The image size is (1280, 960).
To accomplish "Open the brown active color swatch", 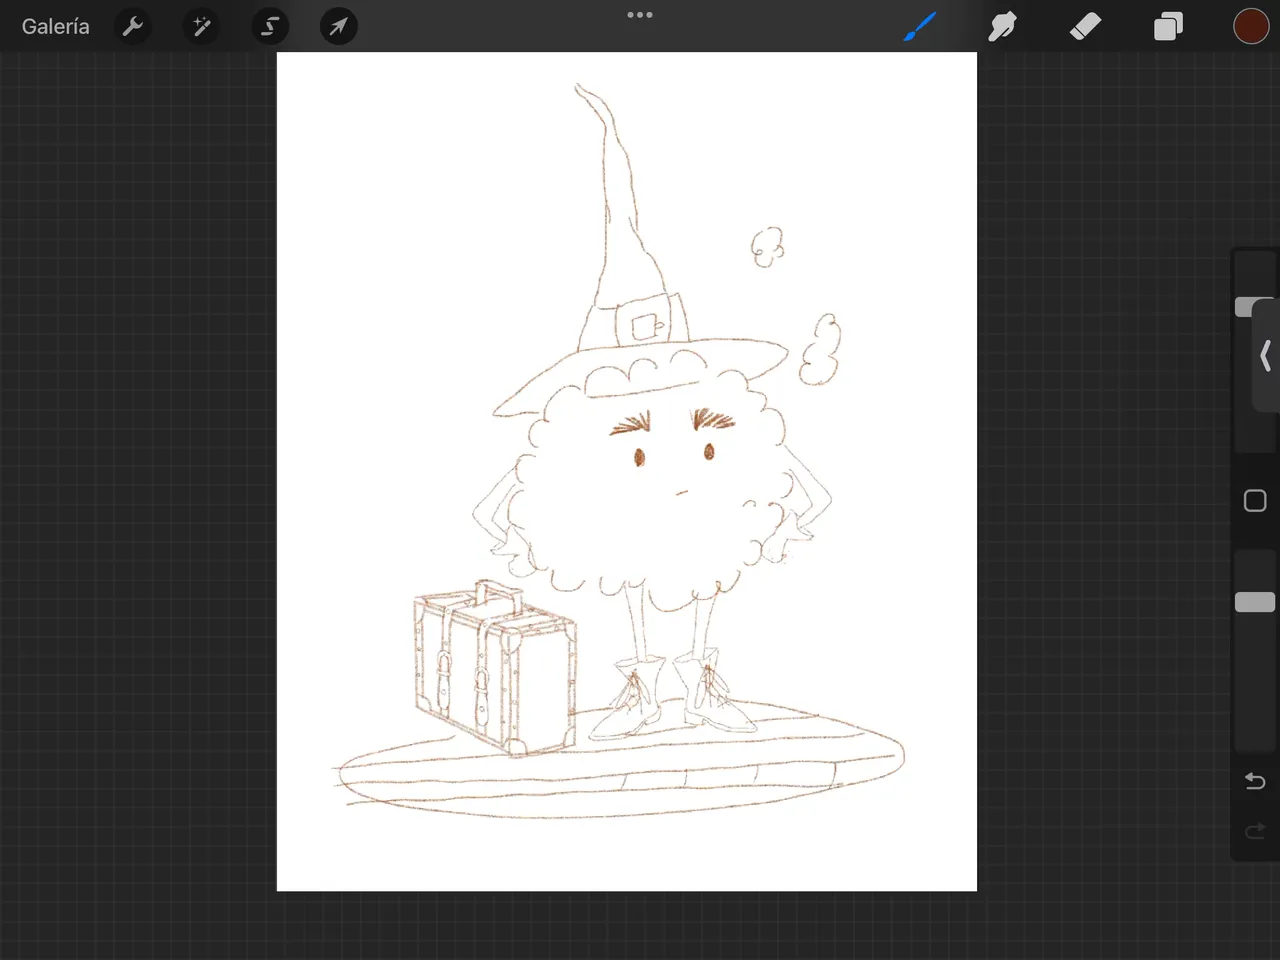I will [1251, 27].
